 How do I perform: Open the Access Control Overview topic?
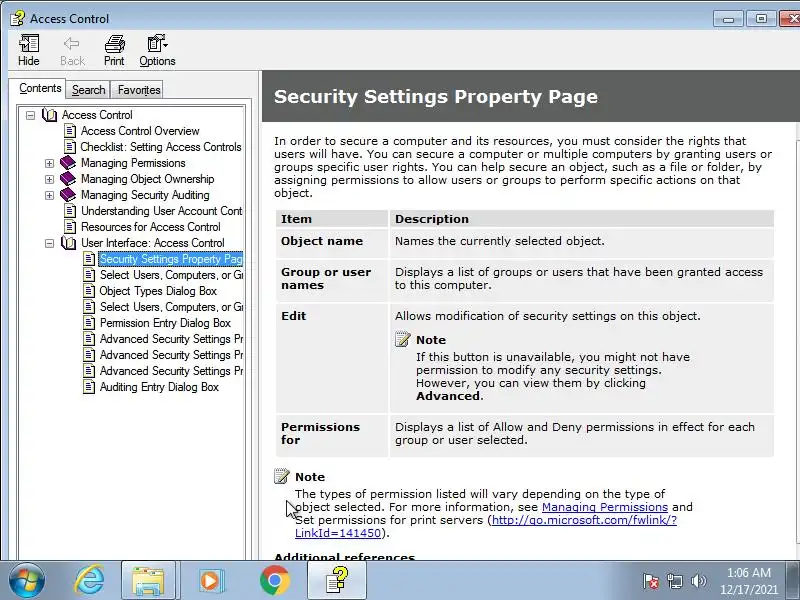tap(140, 131)
